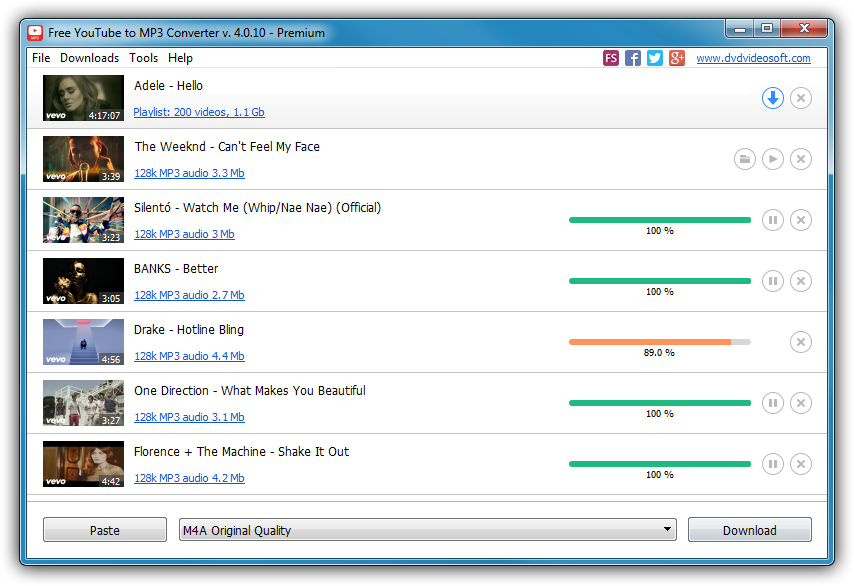Click the Google+ icon

[676, 58]
